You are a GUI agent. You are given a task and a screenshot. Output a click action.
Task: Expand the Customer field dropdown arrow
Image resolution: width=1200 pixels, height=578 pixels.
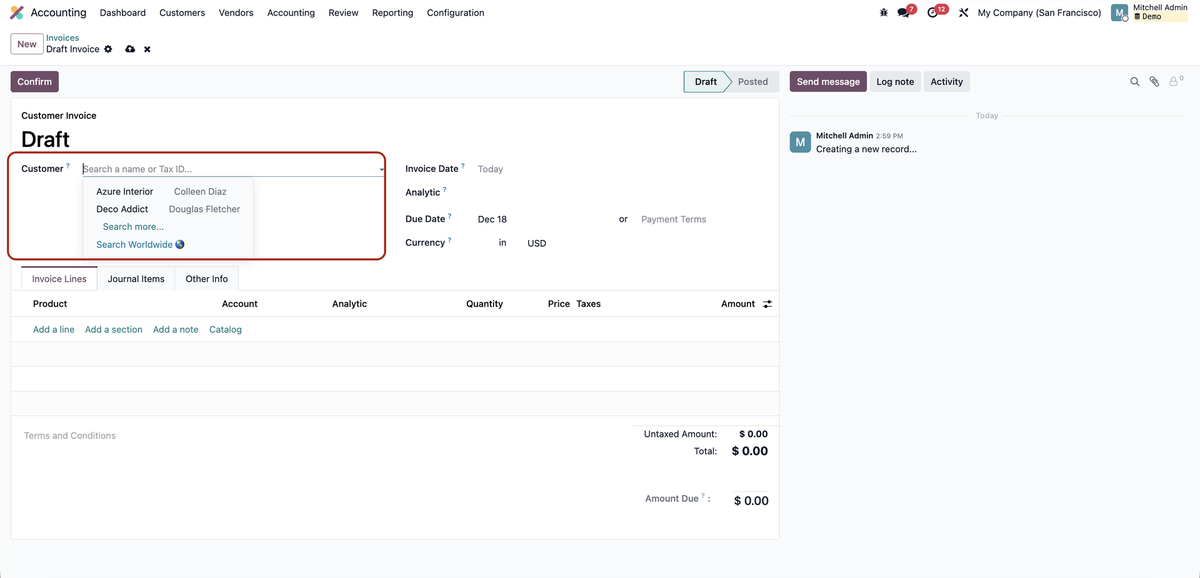pos(382,170)
